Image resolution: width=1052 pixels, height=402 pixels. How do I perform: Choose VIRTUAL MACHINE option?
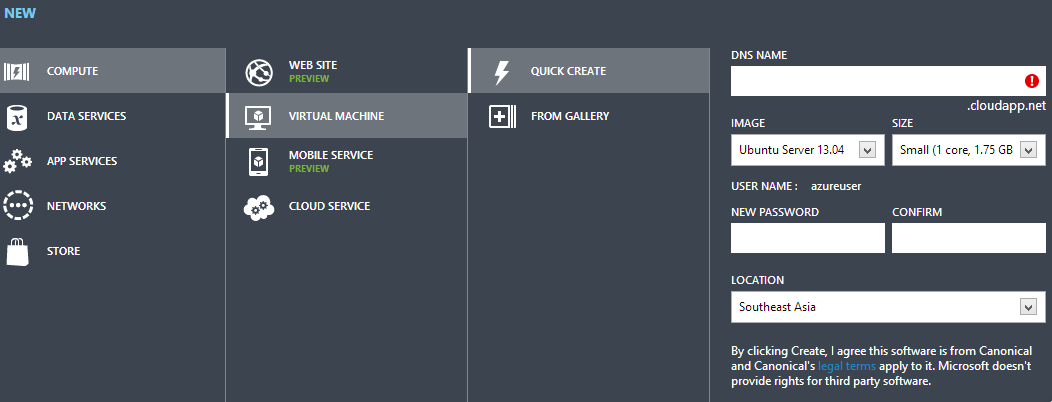(x=347, y=115)
